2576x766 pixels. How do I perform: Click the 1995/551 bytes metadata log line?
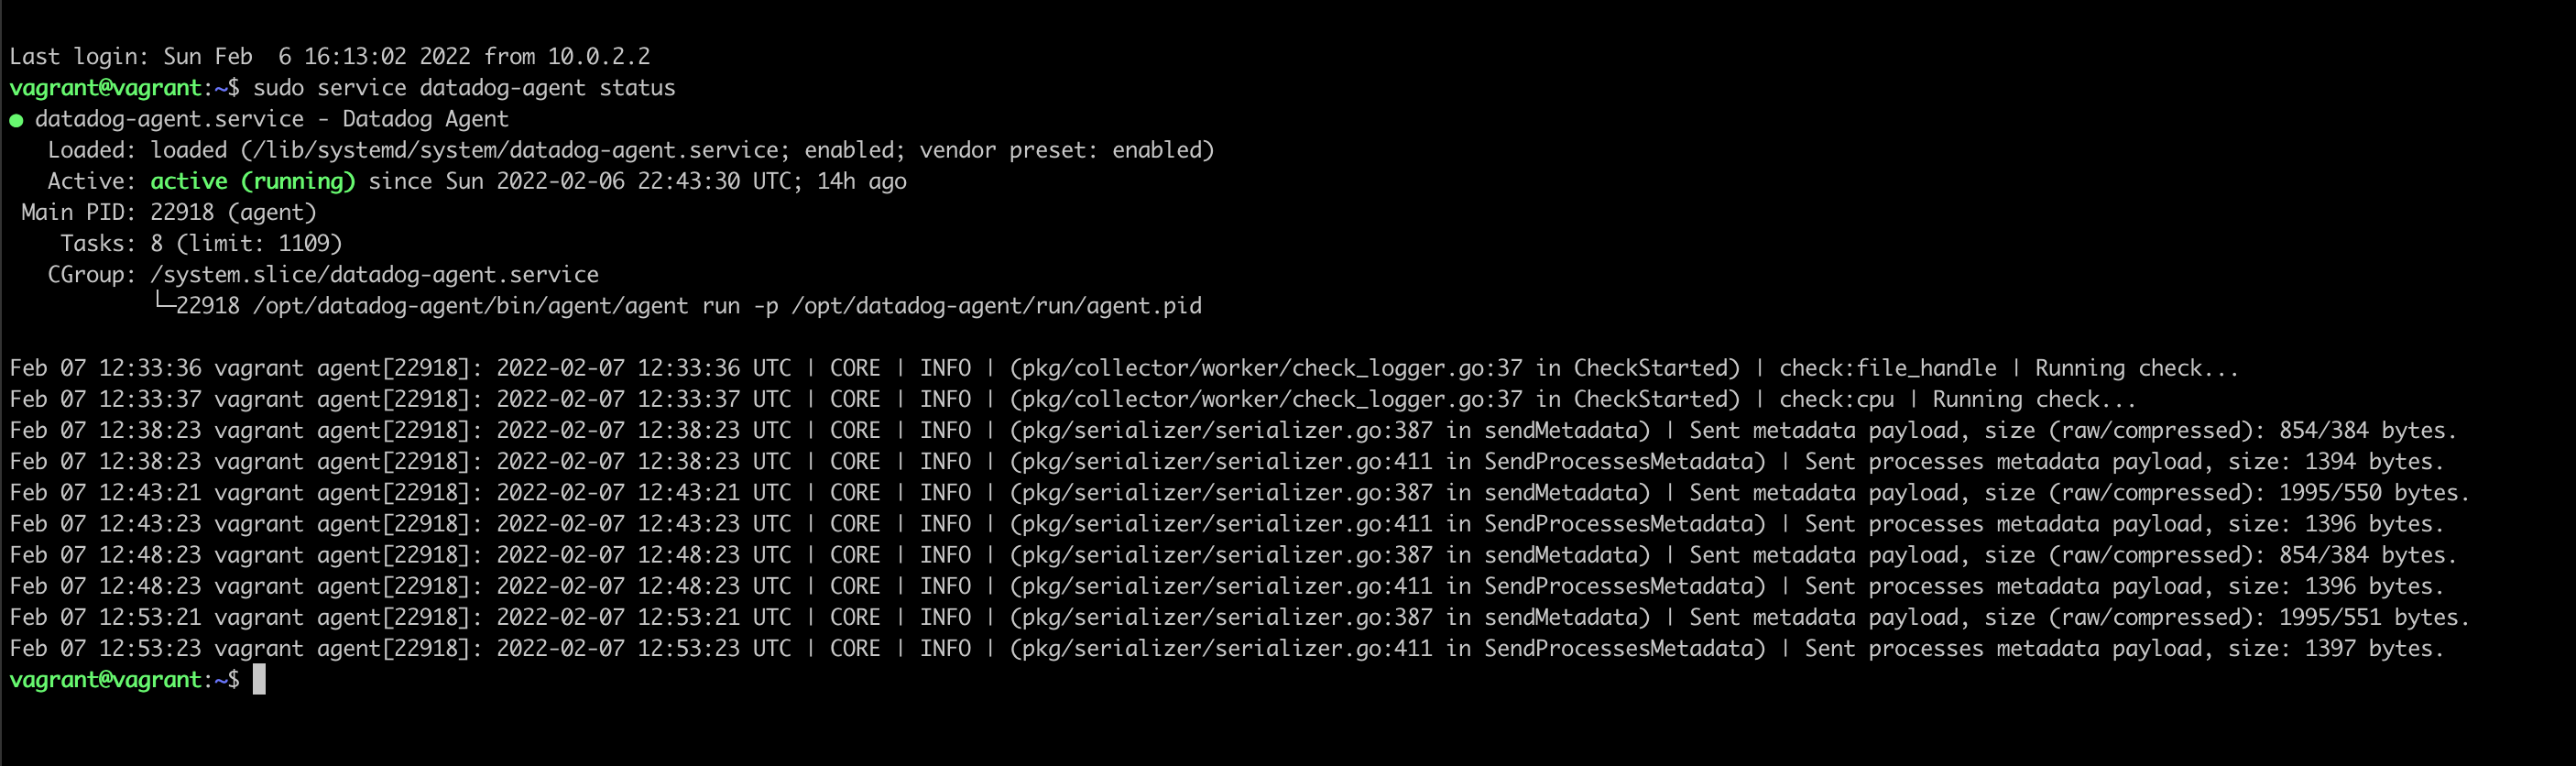pos(1240,617)
